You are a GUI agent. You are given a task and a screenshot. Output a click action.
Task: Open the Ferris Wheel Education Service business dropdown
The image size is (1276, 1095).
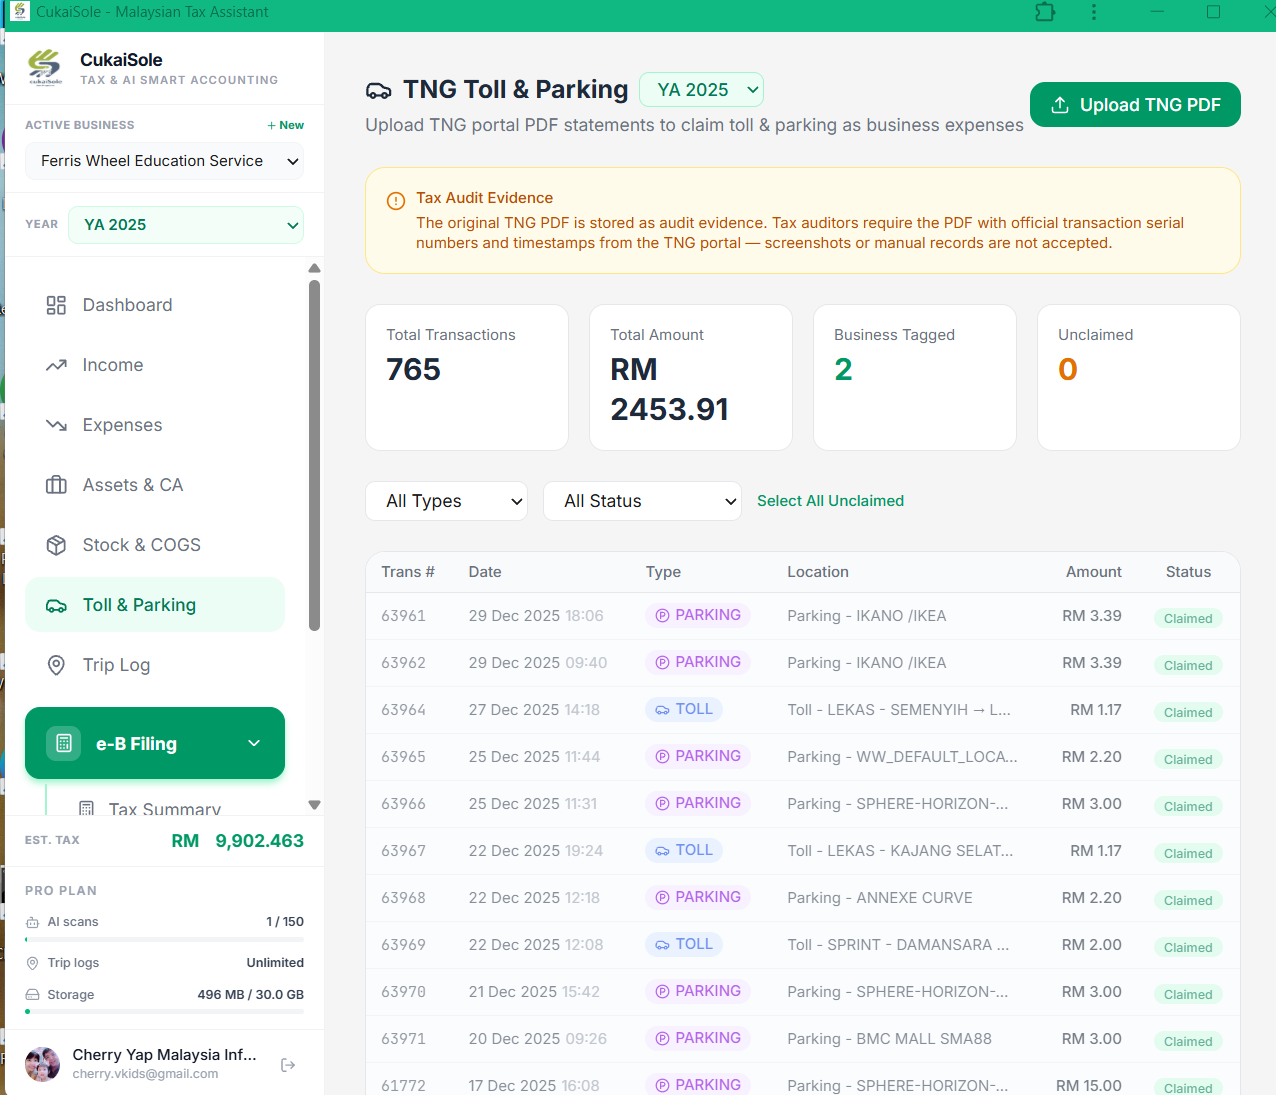pos(165,161)
